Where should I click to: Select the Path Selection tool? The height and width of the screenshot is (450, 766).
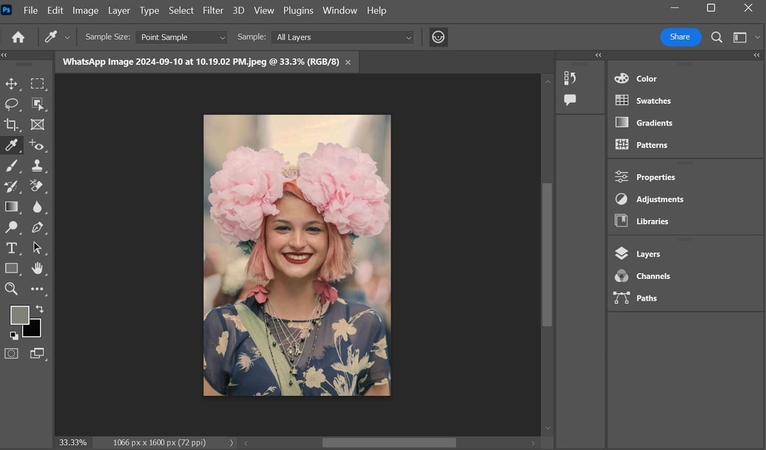click(37, 248)
